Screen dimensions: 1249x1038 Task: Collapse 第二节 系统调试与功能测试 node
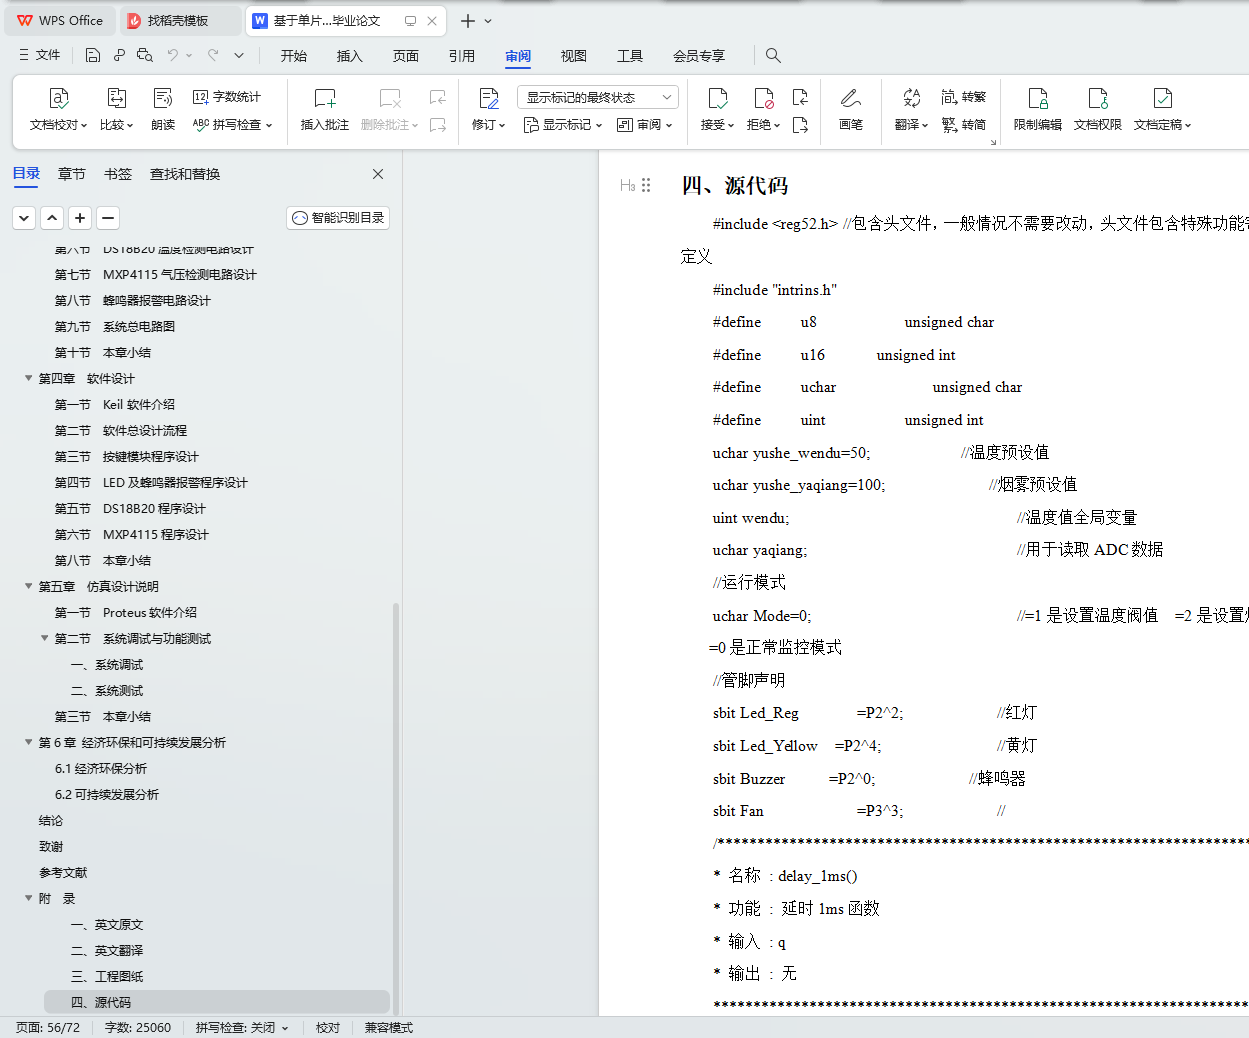pyautogui.click(x=45, y=638)
